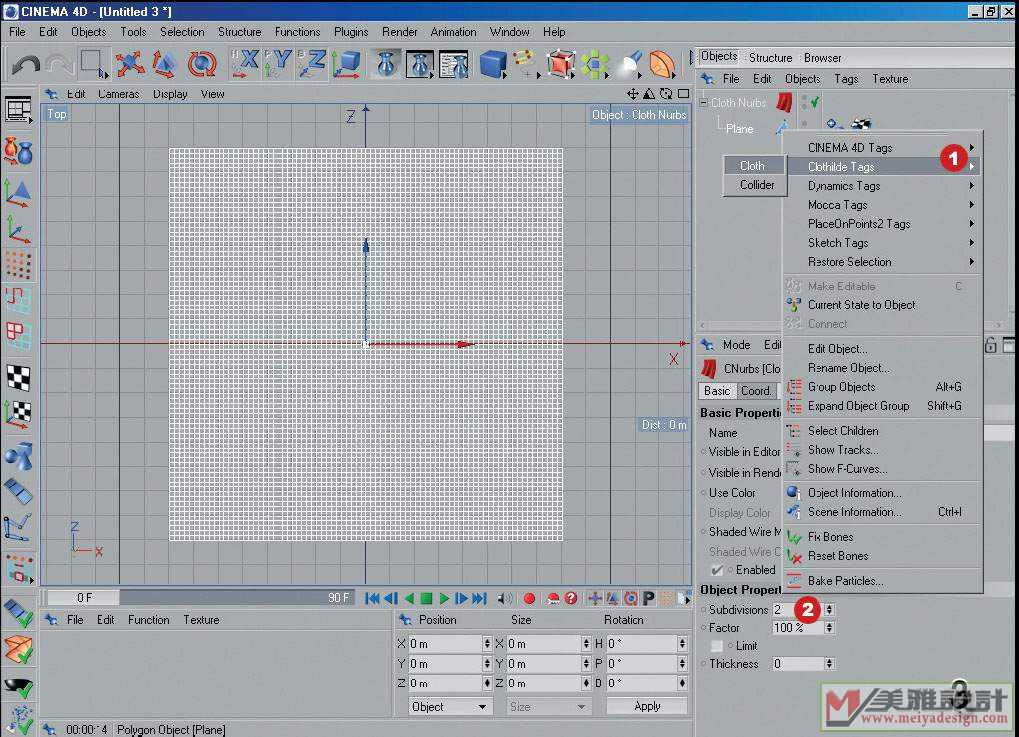The height and width of the screenshot is (737, 1019).
Task: Toggle the Z axis lock
Action: 313,64
